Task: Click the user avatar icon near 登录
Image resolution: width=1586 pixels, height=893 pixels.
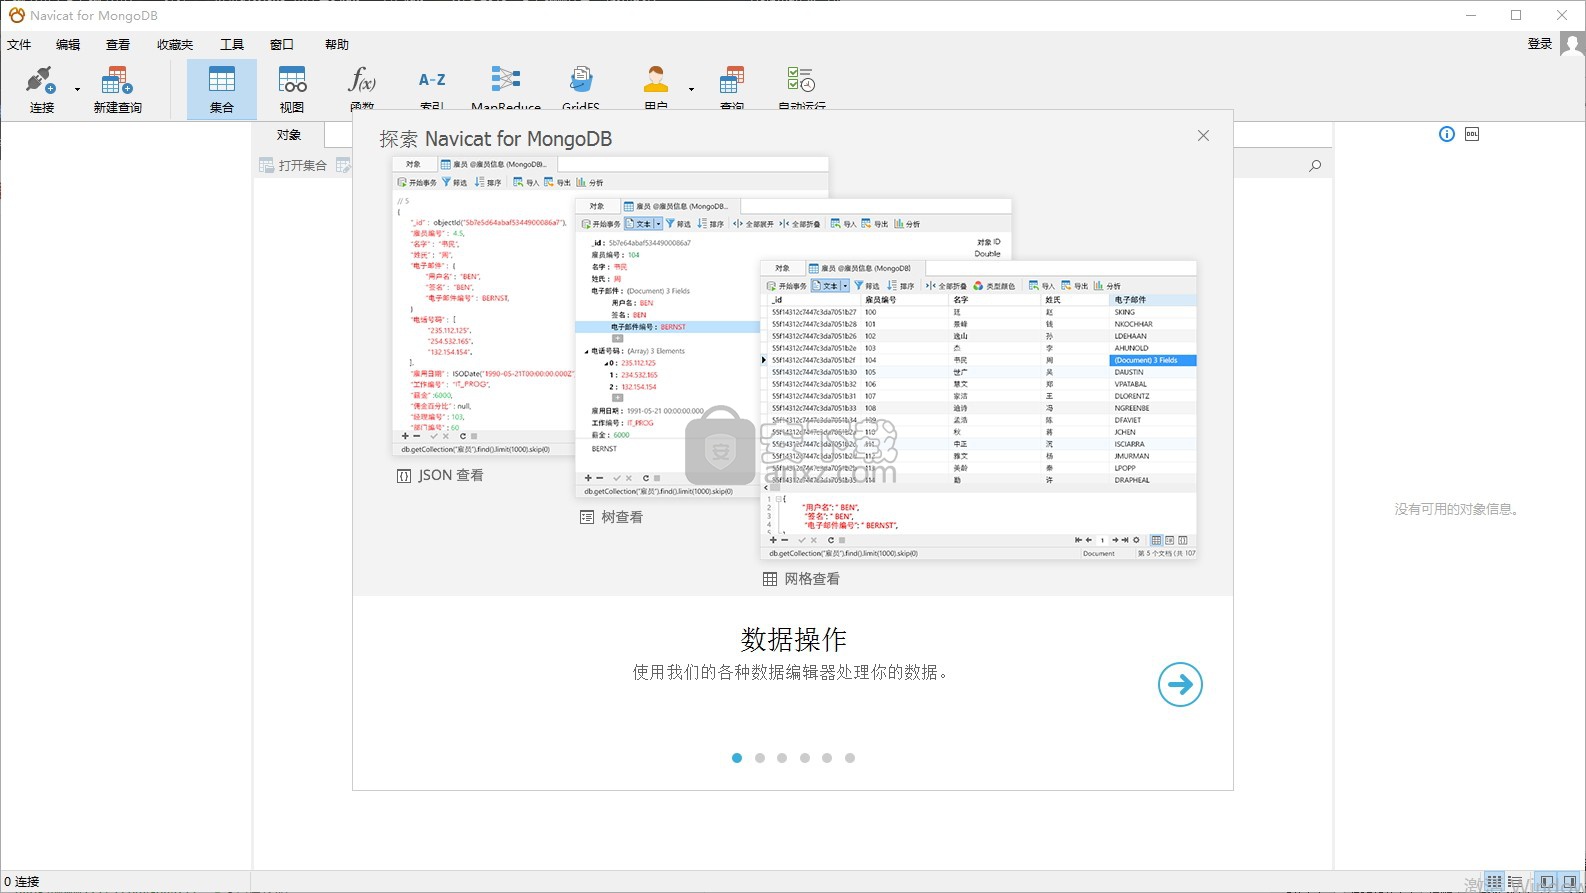Action: pyautogui.click(x=1573, y=44)
